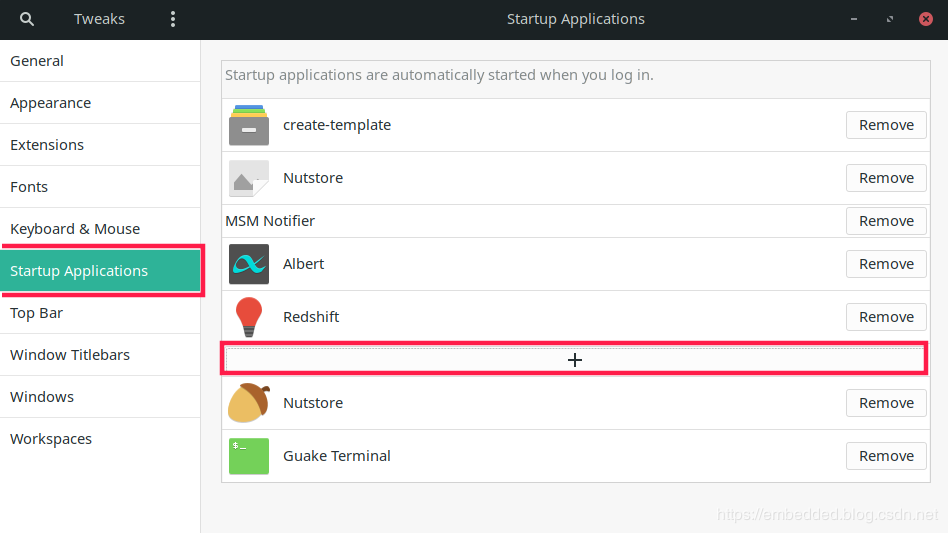The width and height of the screenshot is (948, 533).
Task: Remove Guake Terminal from startup
Action: (886, 456)
